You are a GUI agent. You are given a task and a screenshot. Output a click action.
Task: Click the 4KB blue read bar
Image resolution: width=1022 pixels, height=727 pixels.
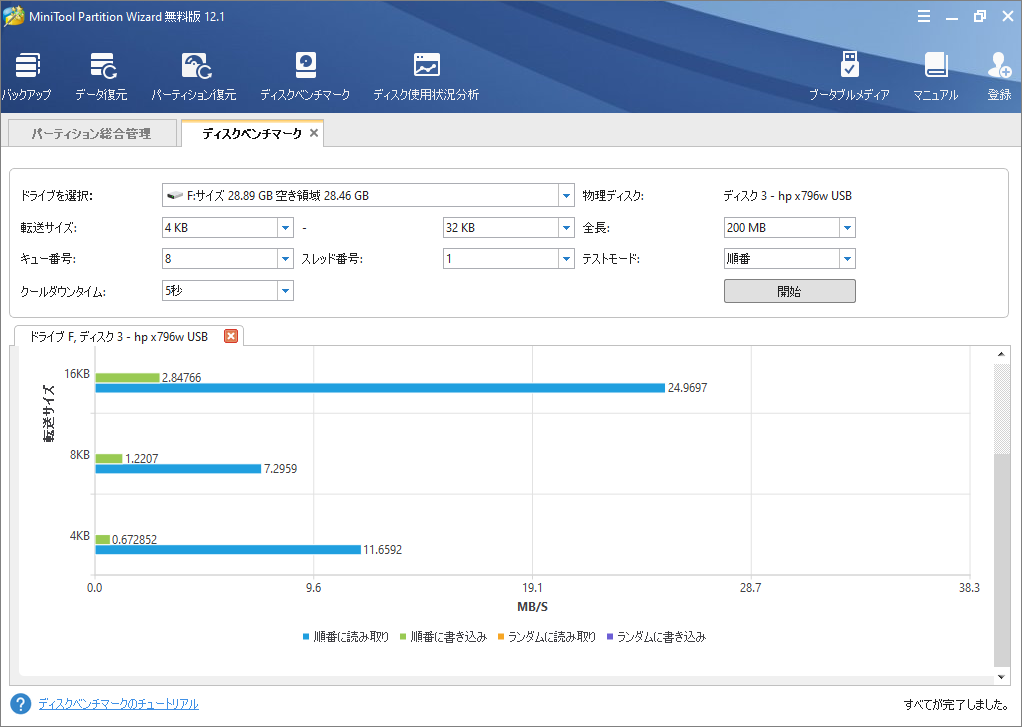point(228,550)
